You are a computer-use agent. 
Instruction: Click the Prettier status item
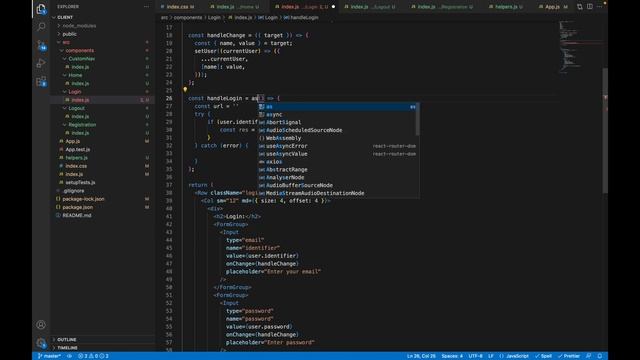click(x=569, y=356)
